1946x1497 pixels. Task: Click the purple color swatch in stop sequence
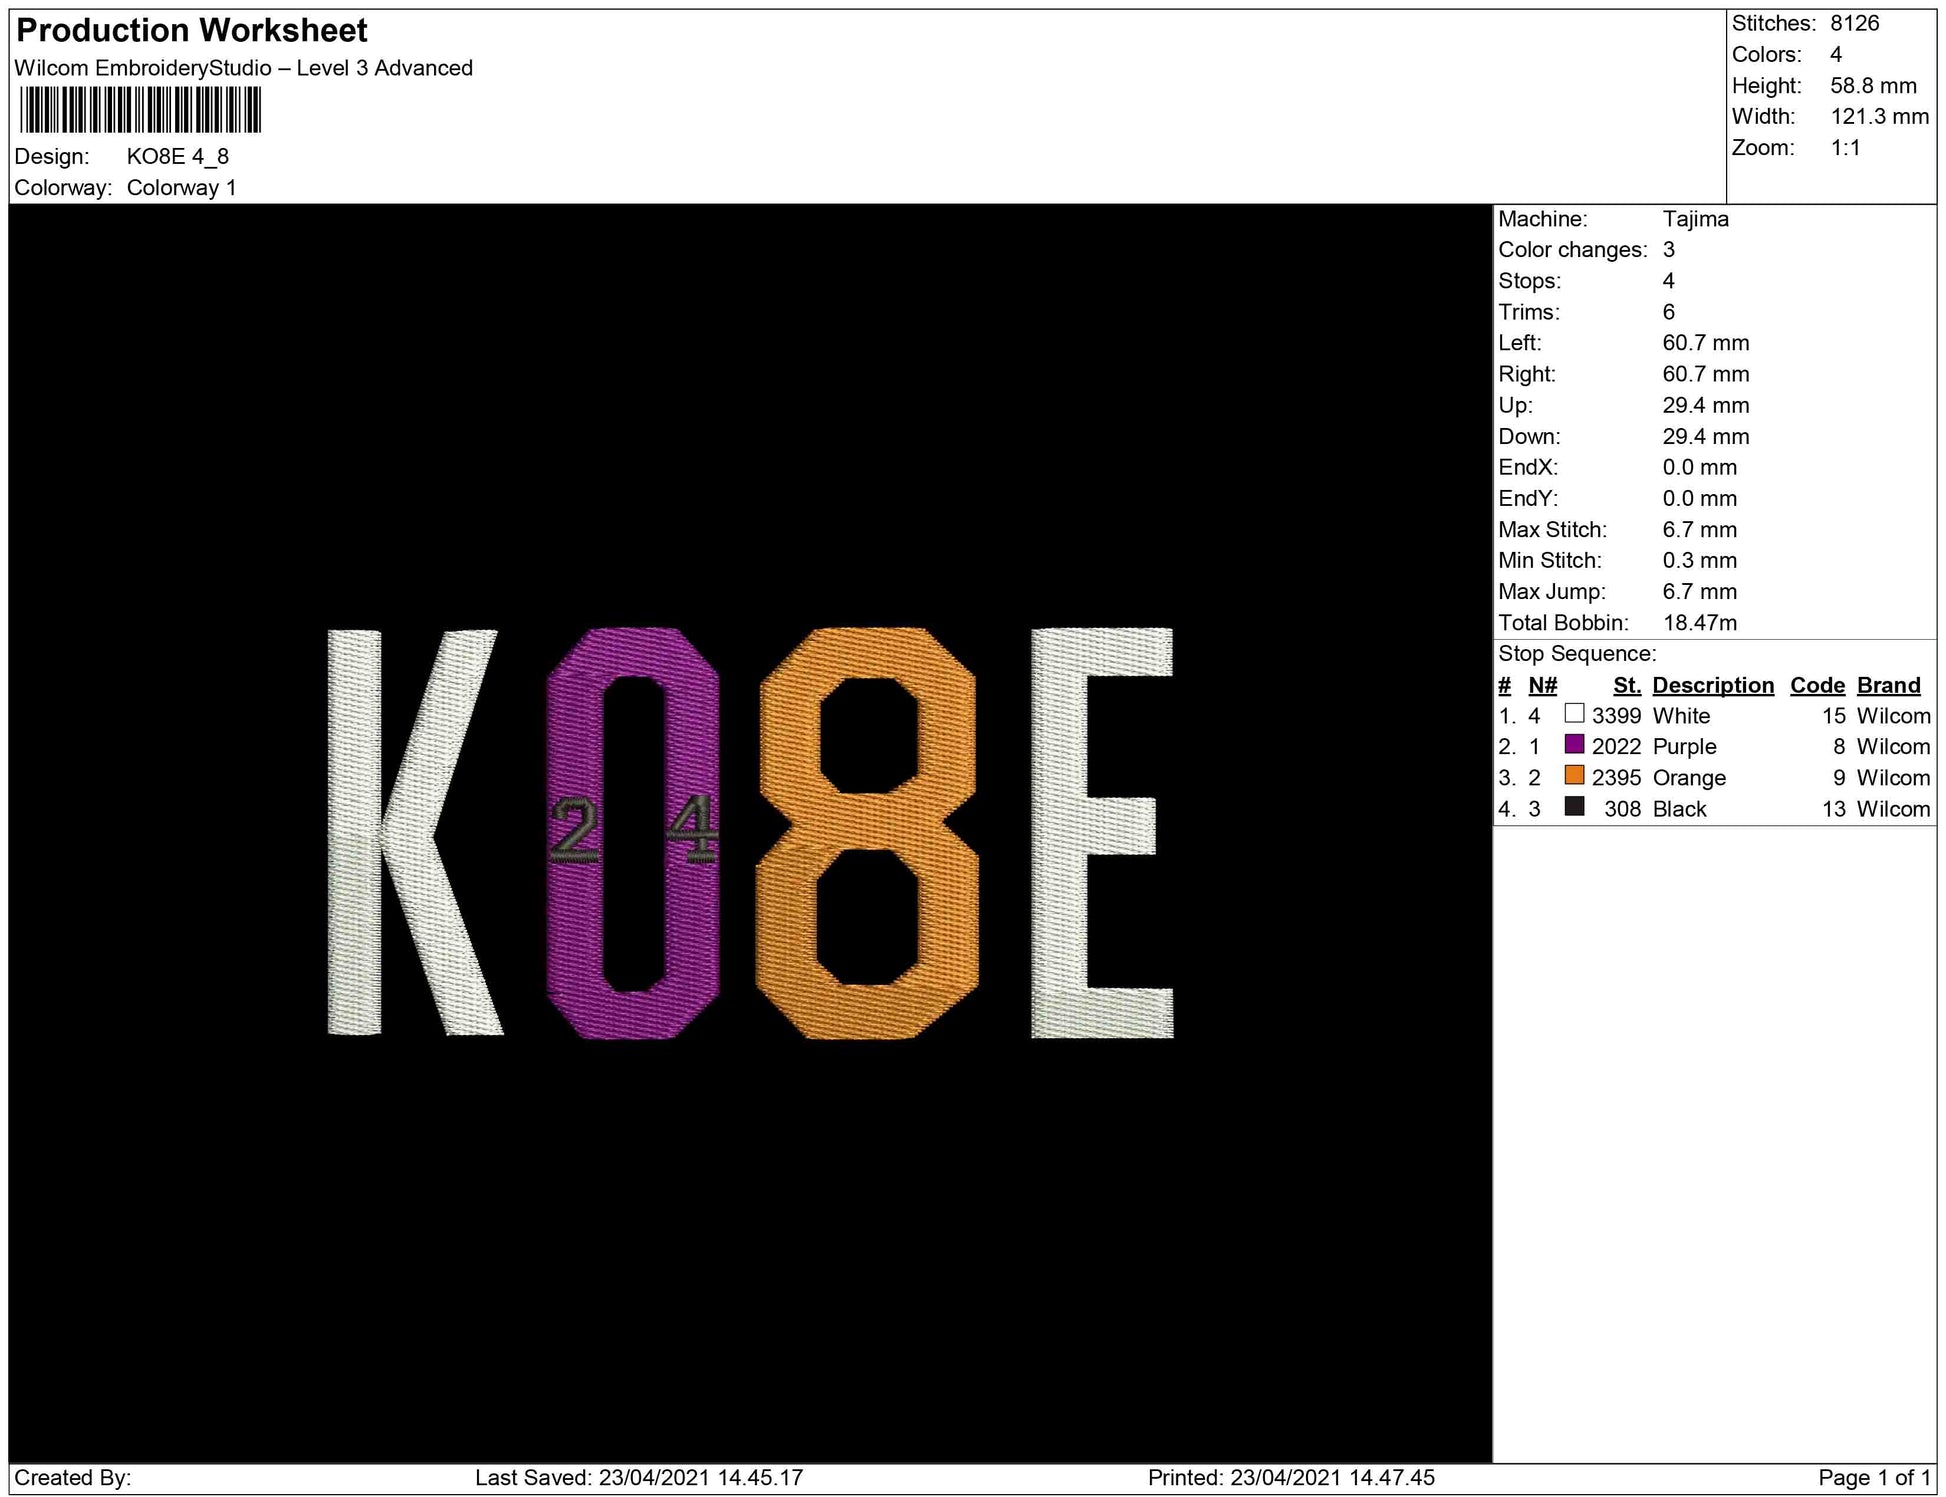[1574, 745]
